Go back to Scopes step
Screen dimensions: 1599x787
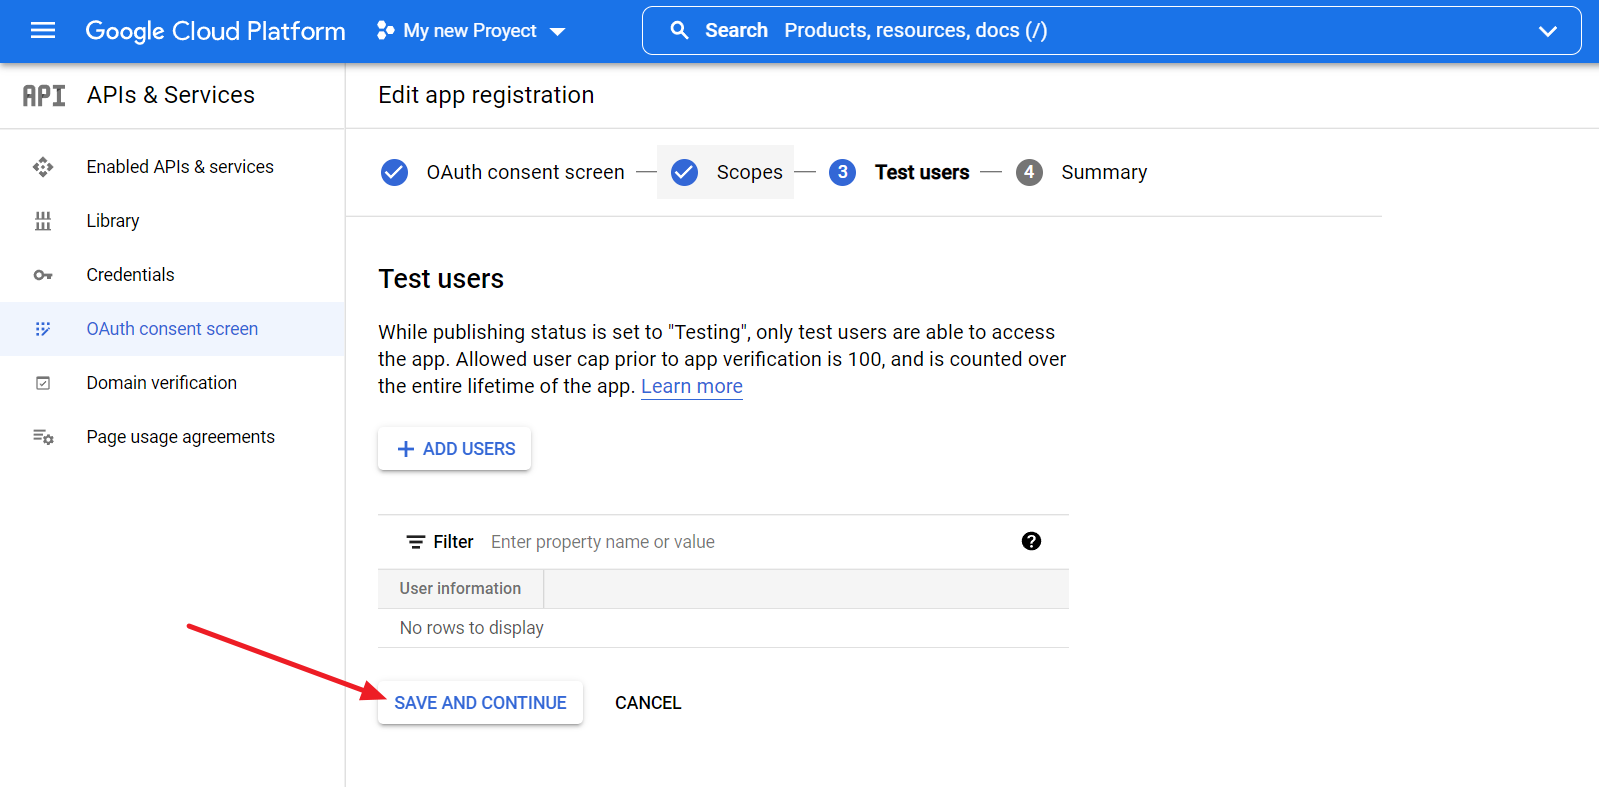749,172
